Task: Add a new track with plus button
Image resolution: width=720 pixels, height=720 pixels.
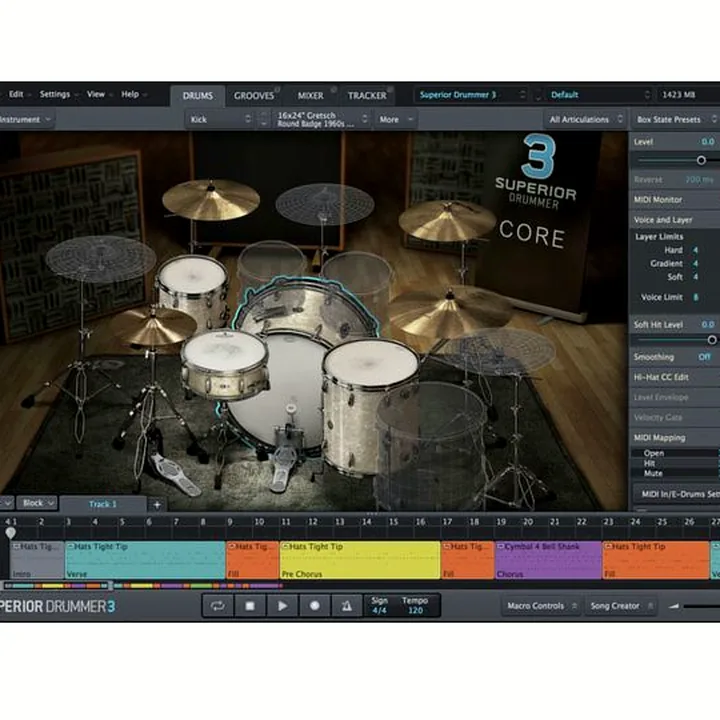Action: (x=157, y=505)
